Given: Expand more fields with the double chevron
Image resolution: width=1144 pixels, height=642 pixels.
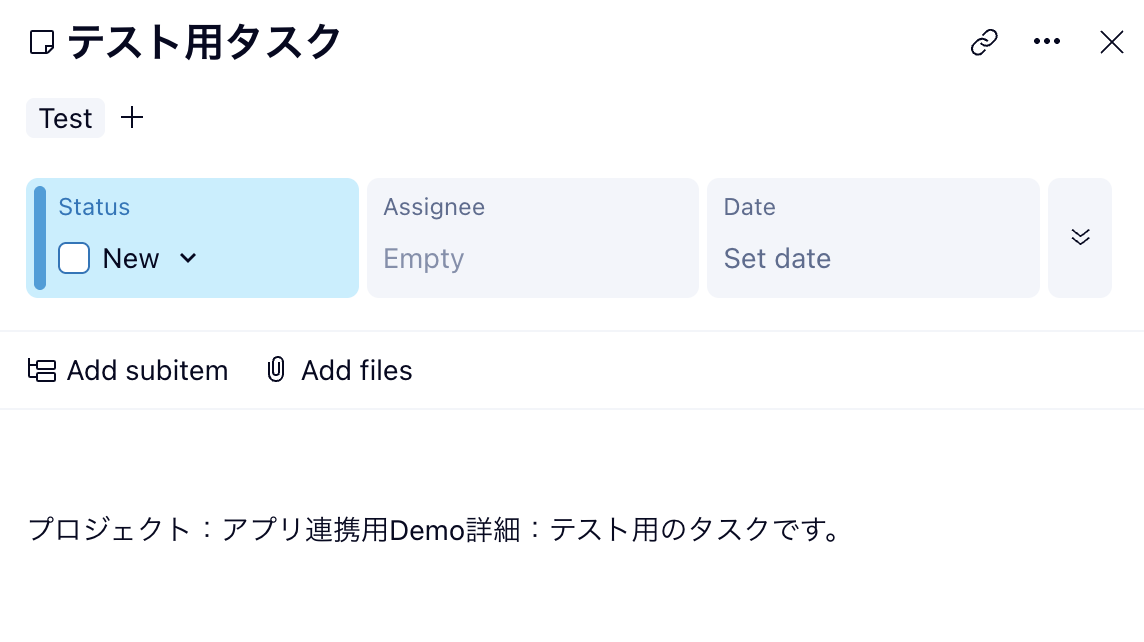Looking at the screenshot, I should click(x=1080, y=237).
